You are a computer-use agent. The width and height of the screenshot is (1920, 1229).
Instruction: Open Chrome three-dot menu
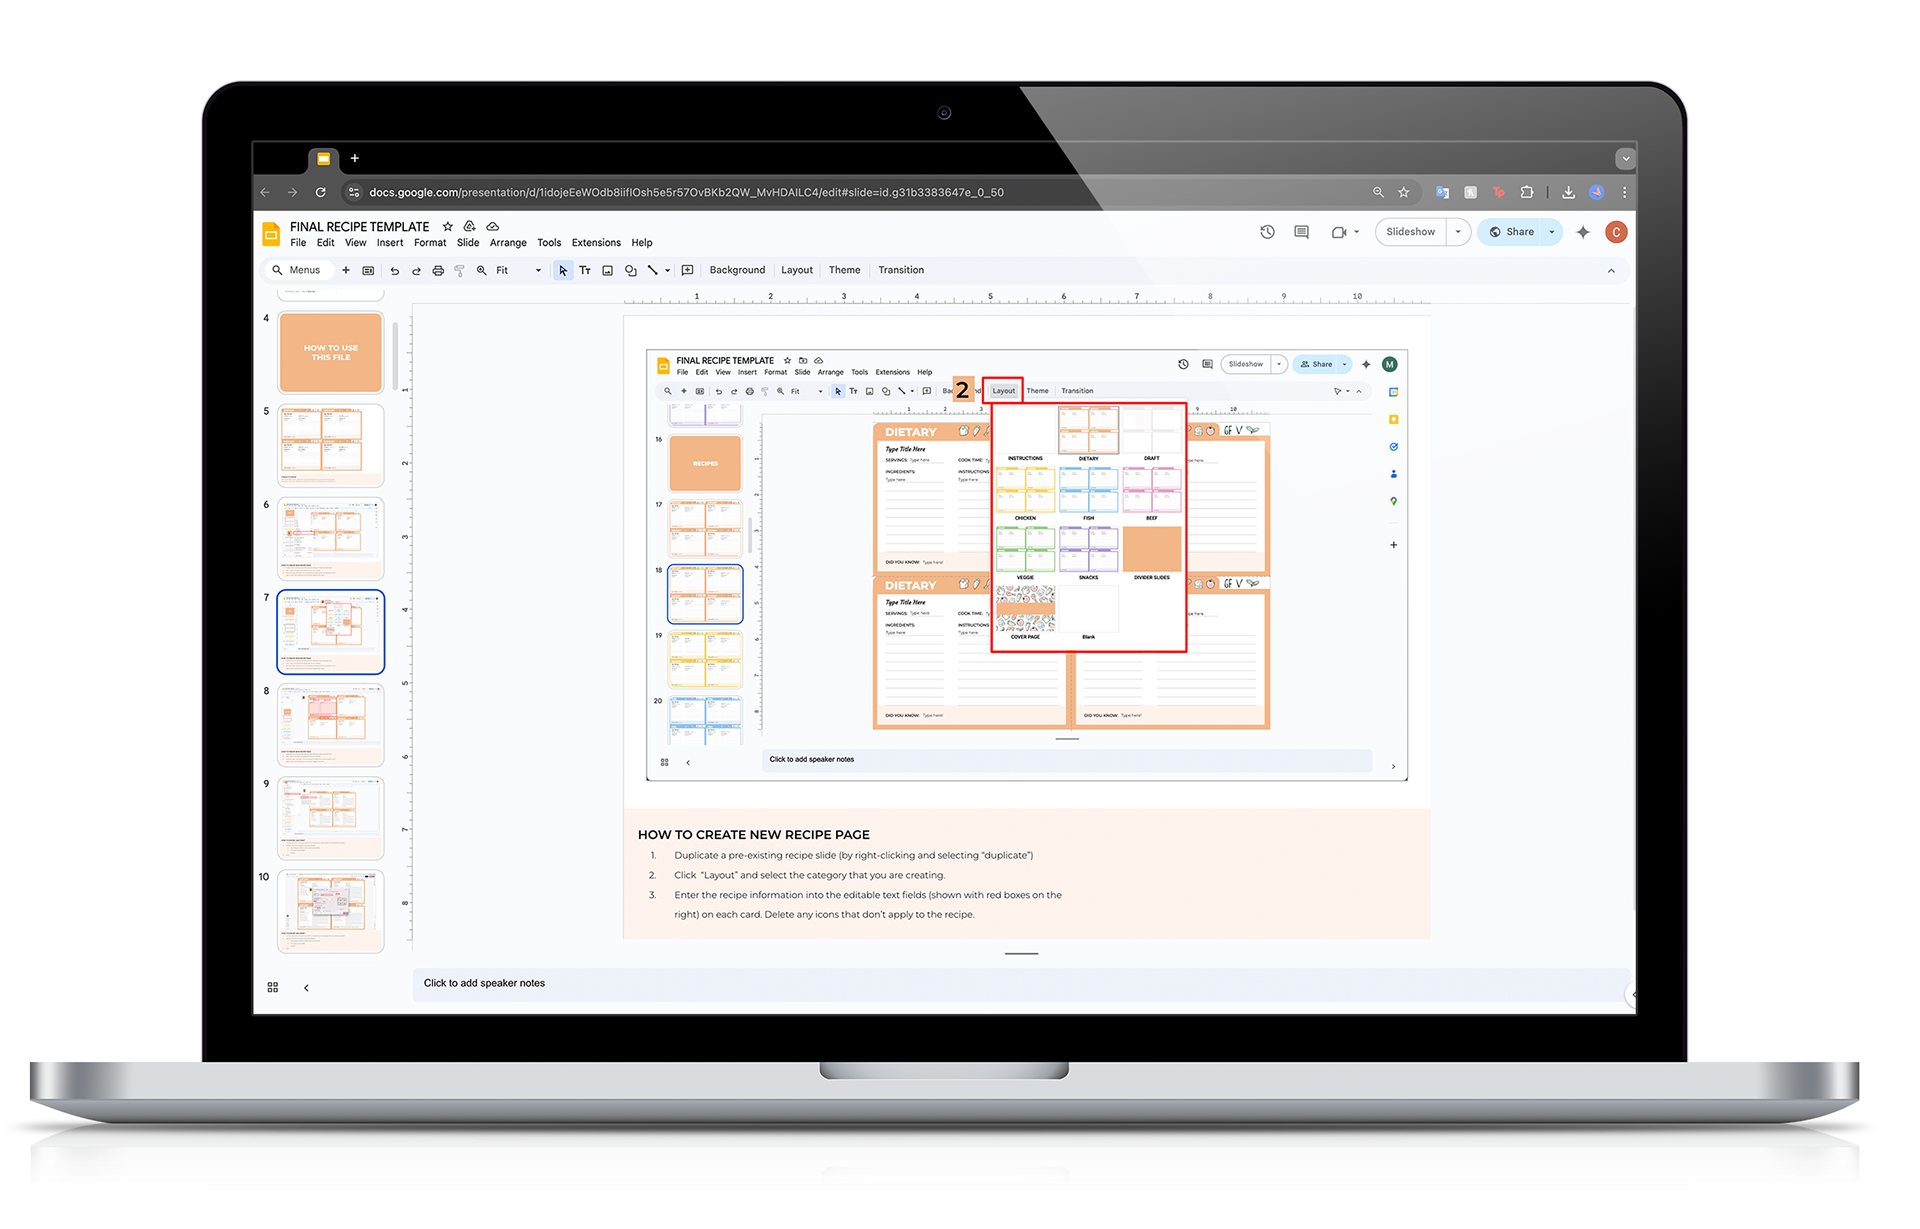click(x=1624, y=192)
